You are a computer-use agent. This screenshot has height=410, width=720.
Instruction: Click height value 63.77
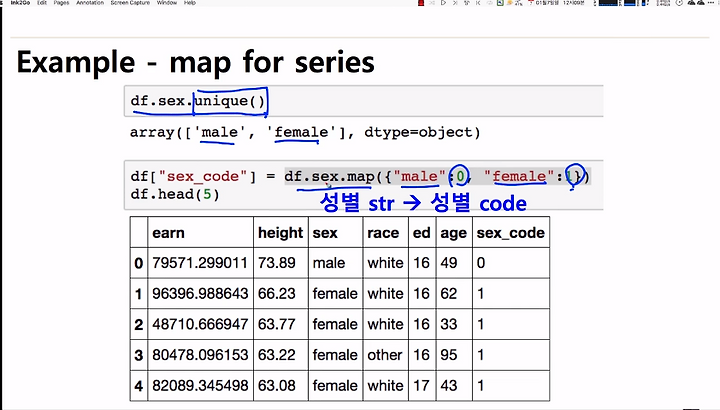[276, 324]
